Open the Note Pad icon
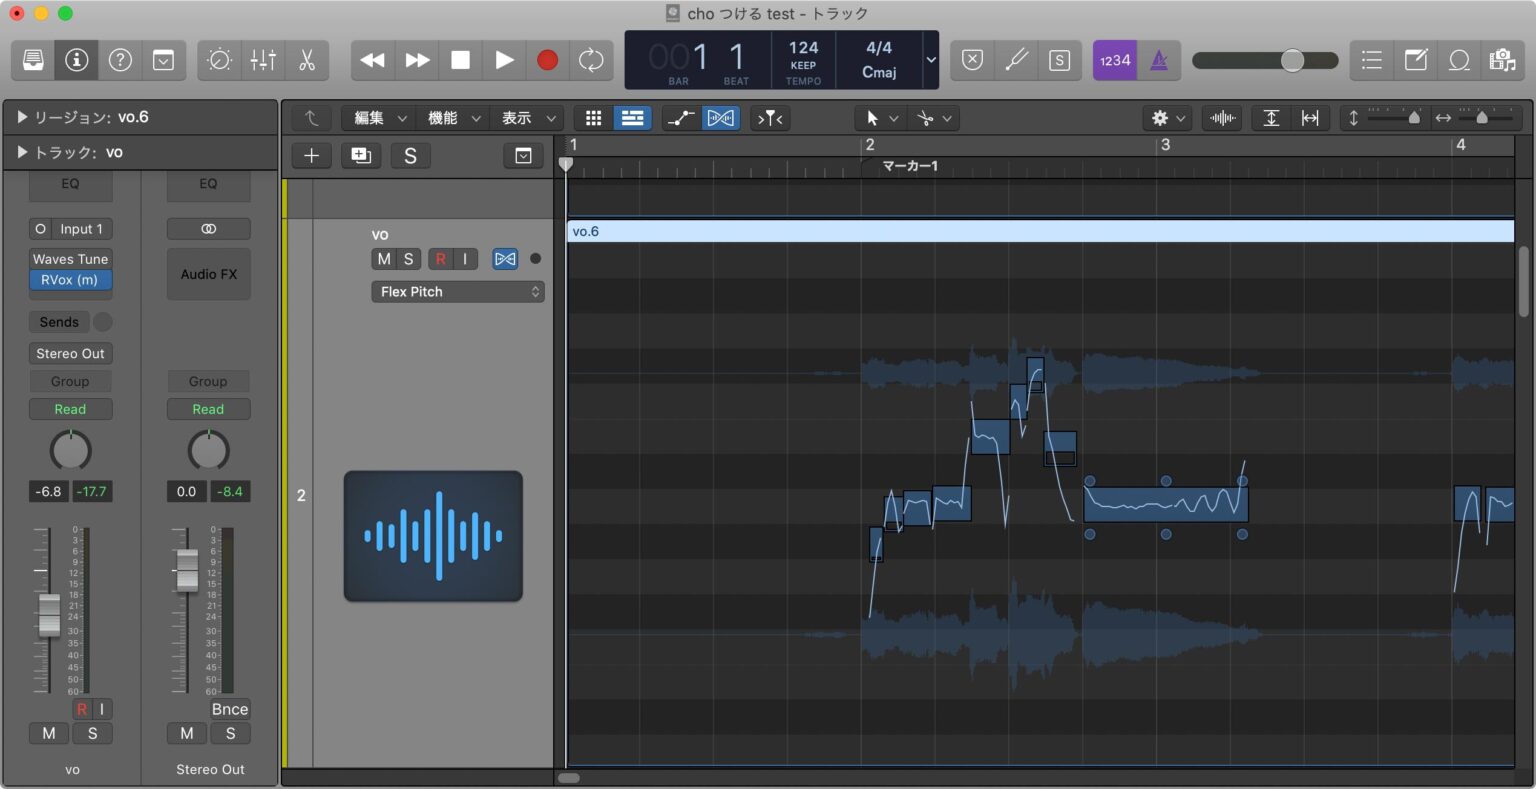Image resolution: width=1536 pixels, height=789 pixels. tap(1416, 60)
